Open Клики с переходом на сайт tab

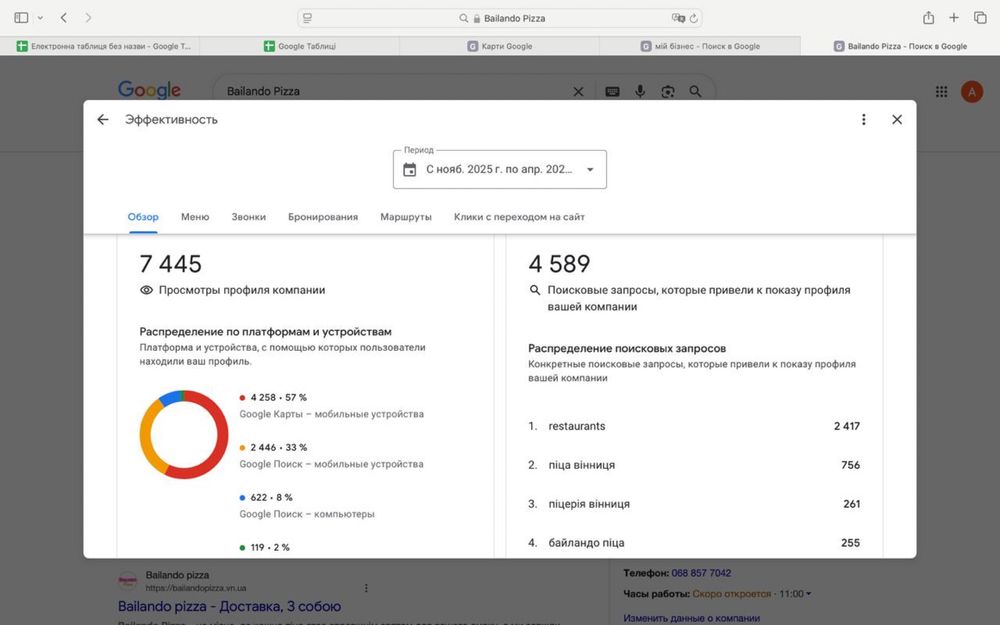coord(519,217)
